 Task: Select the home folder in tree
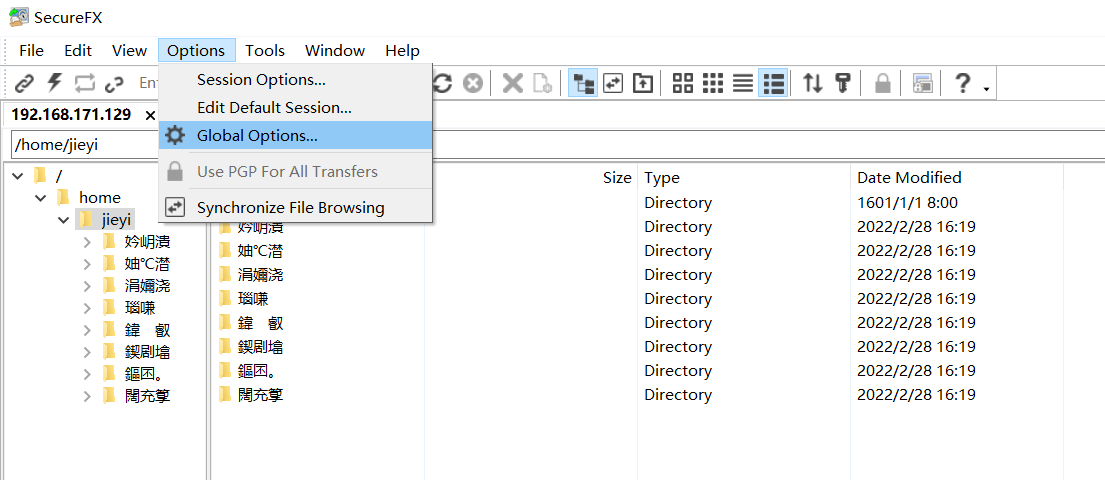click(x=99, y=198)
